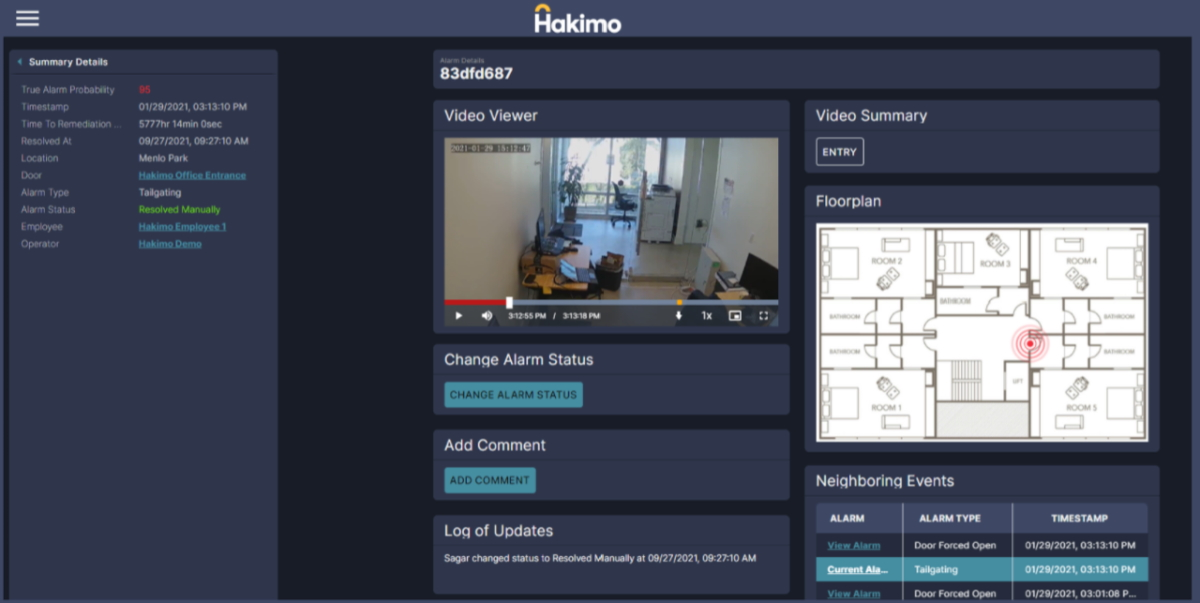Enable picture-in-picture mode on the video

pos(735,315)
